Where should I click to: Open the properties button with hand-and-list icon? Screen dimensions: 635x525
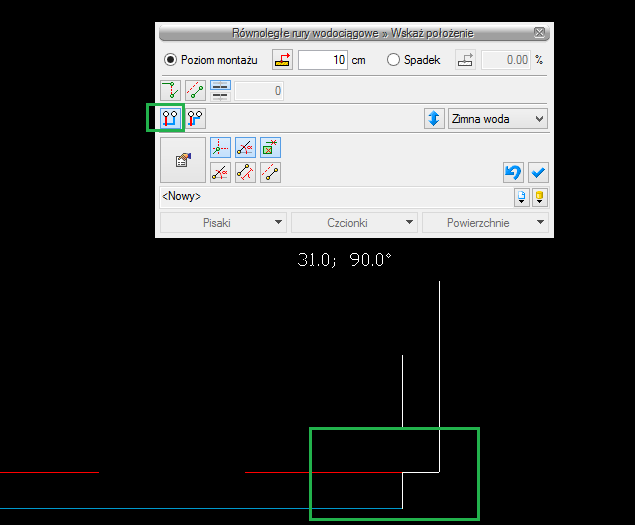(183, 160)
